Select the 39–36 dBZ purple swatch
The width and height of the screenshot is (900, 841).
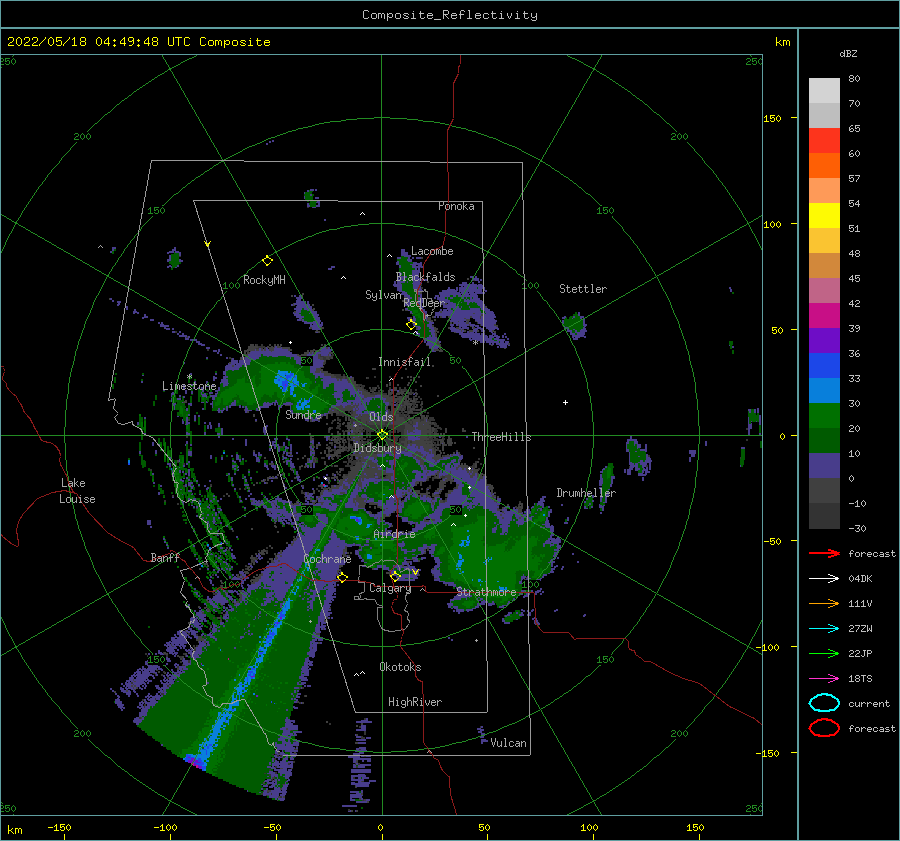coord(824,341)
